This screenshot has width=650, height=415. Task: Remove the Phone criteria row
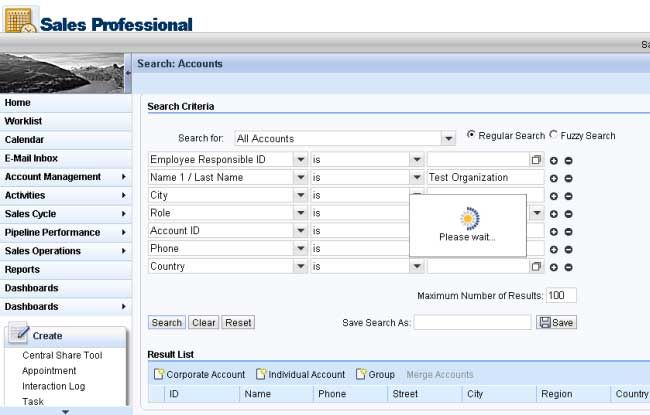click(x=568, y=250)
